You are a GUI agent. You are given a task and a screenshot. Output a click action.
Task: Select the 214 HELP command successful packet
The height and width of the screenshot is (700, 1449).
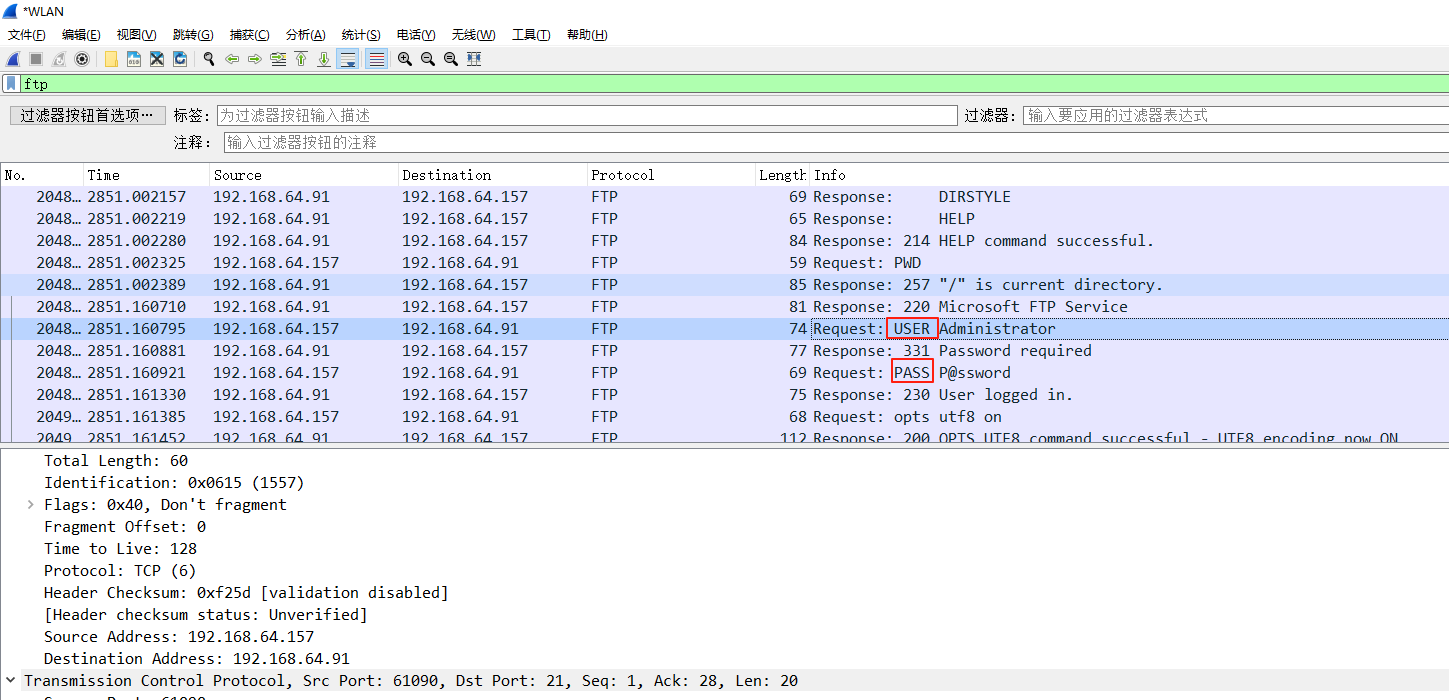point(724,240)
